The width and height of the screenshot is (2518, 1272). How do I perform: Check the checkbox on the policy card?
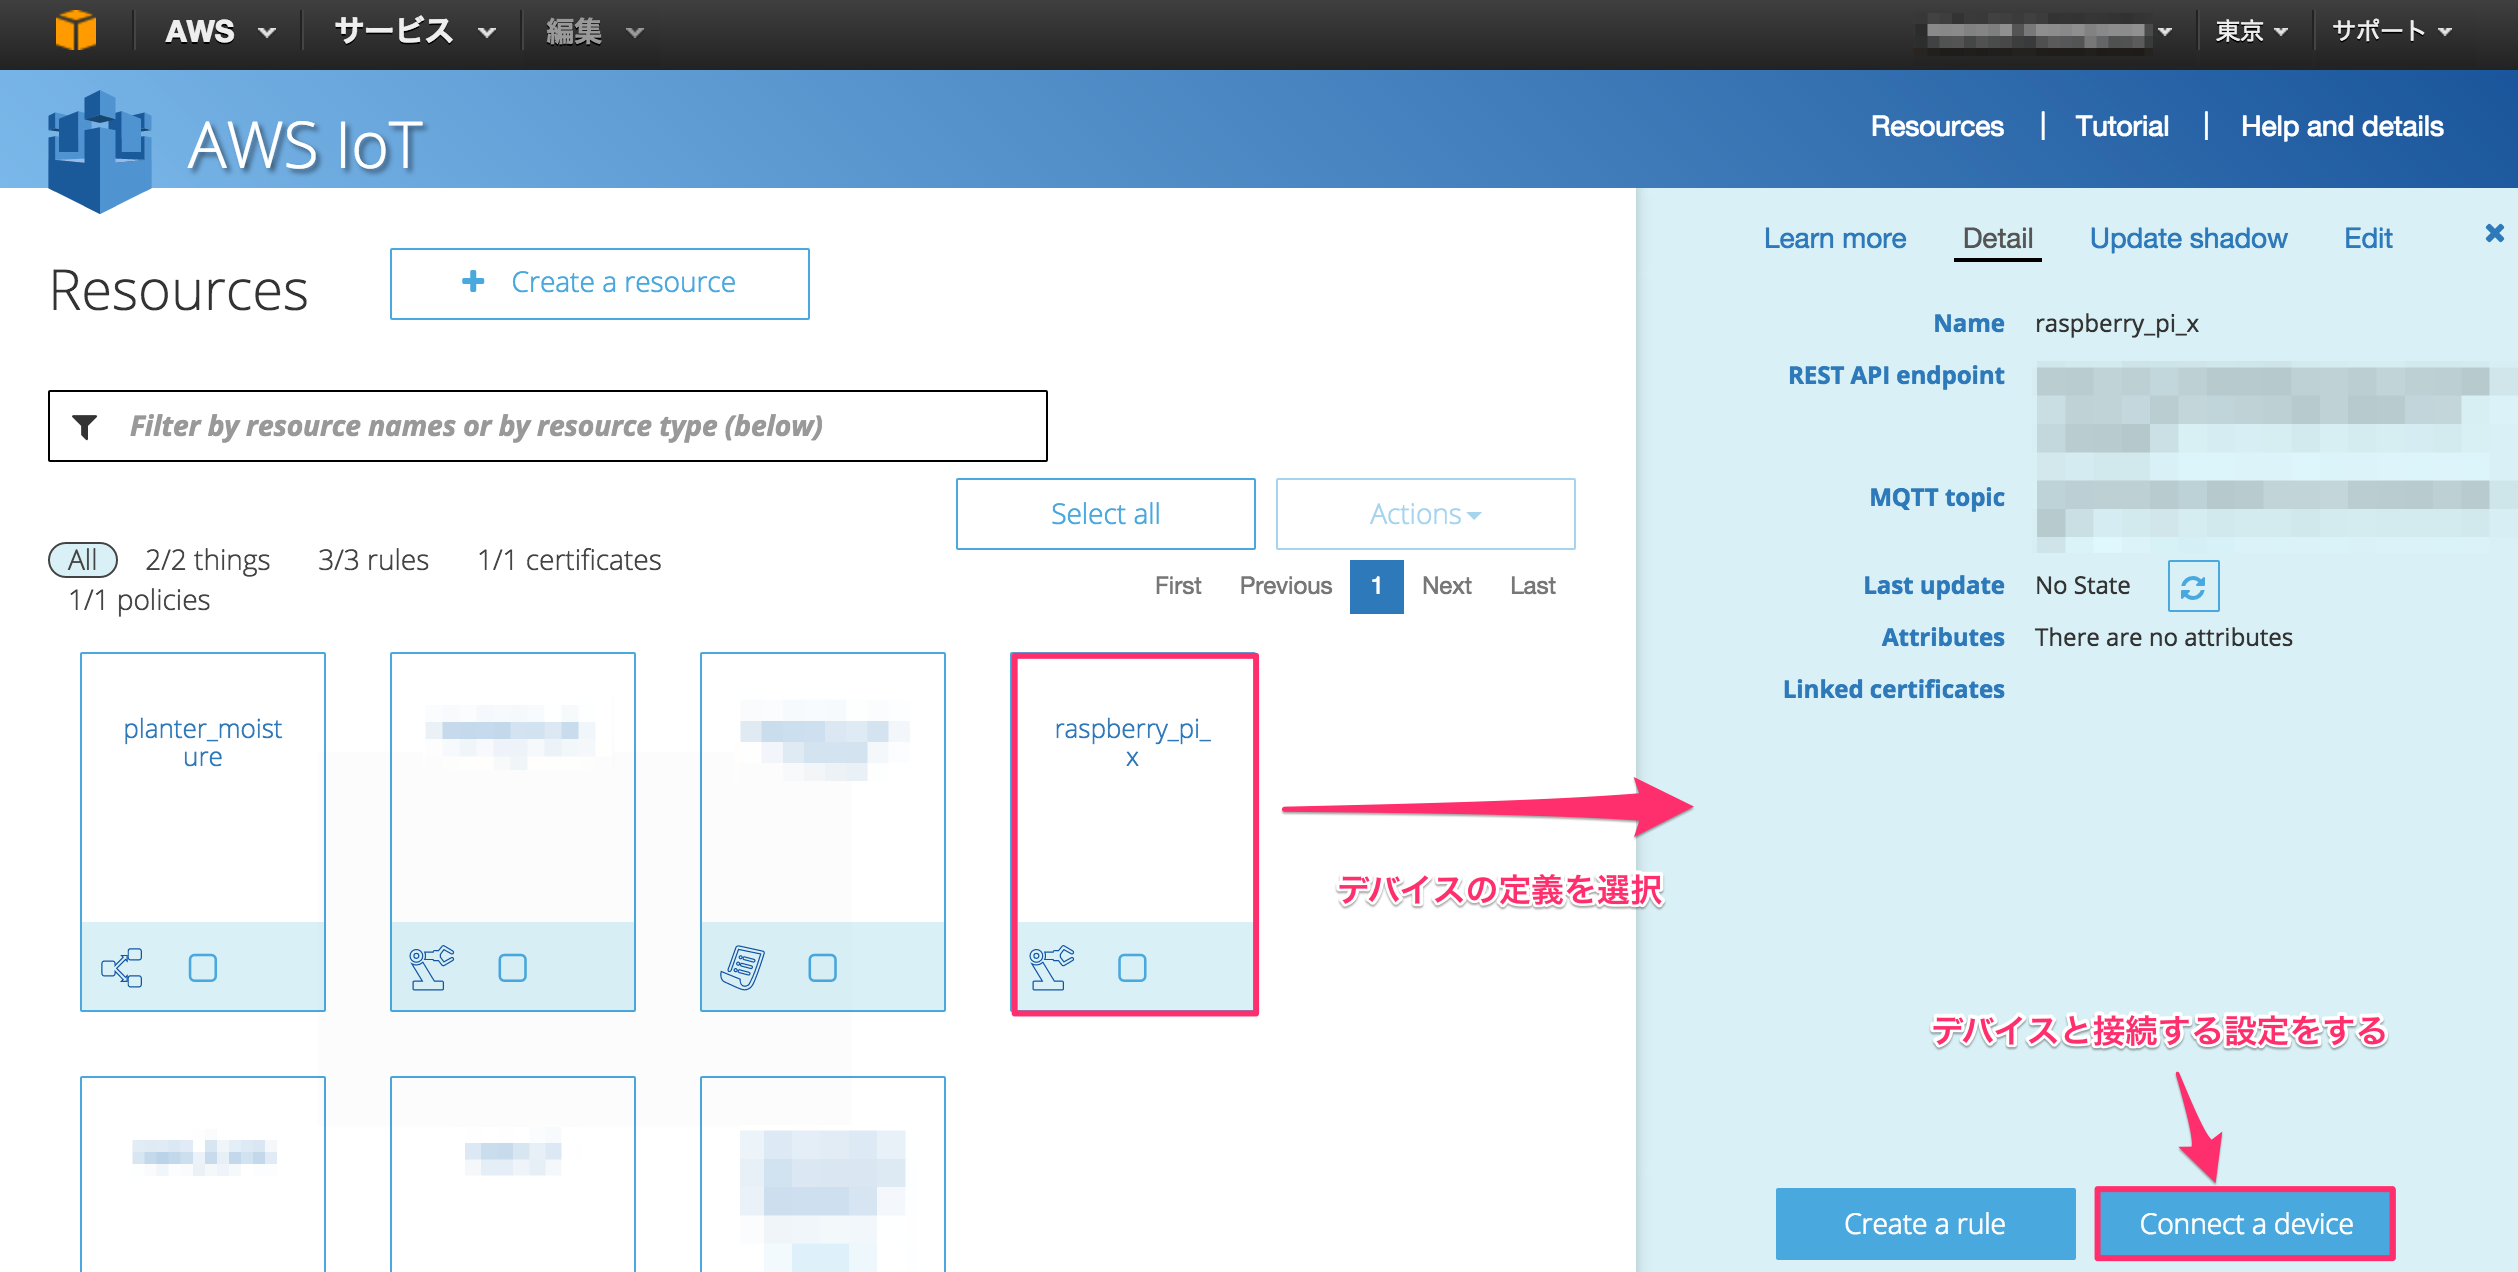(823, 966)
